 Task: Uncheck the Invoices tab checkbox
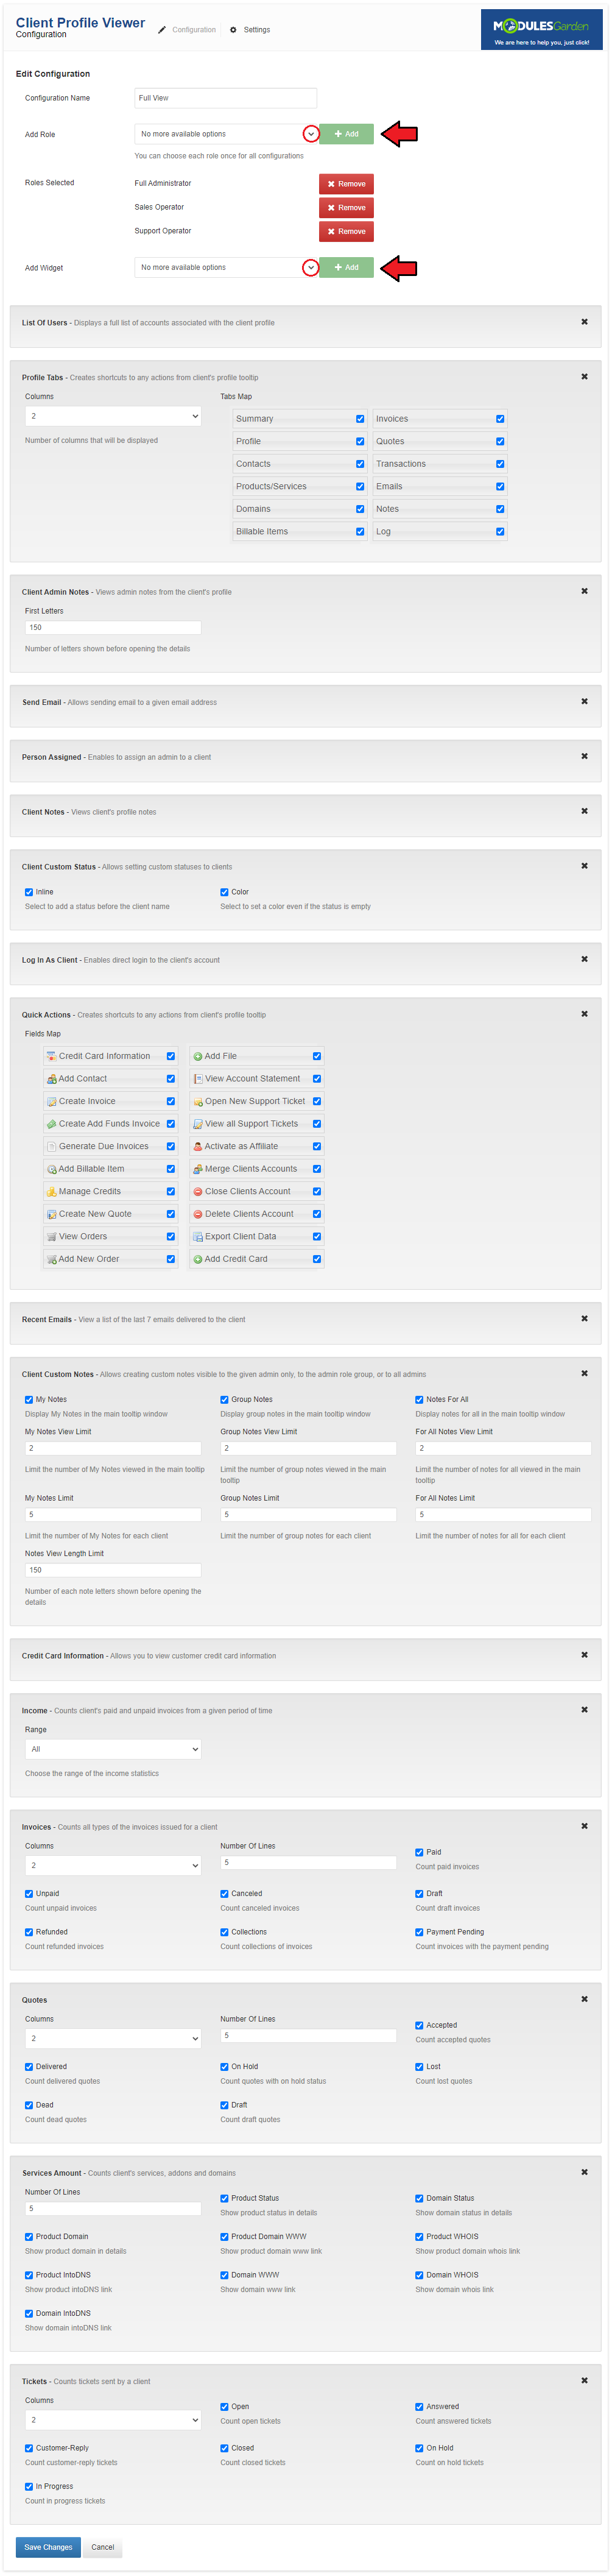500,419
